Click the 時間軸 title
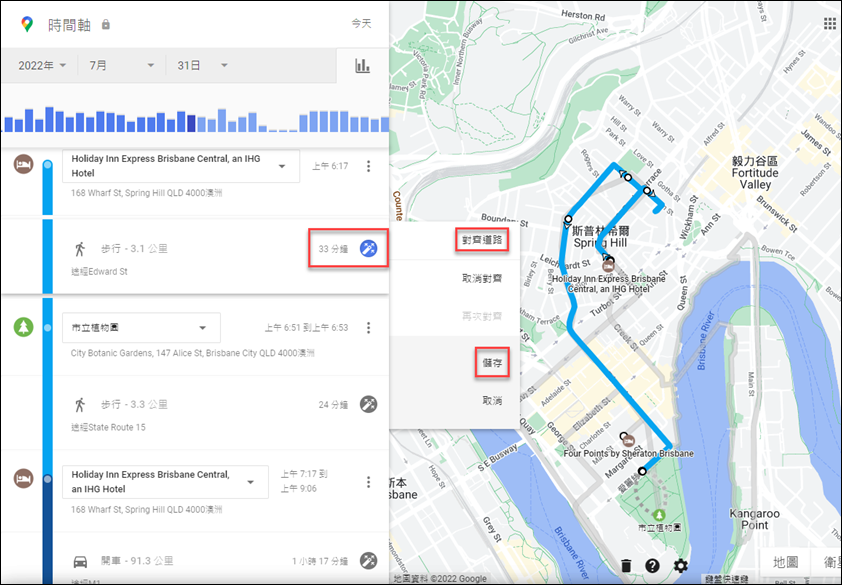The image size is (842, 585). [69, 25]
